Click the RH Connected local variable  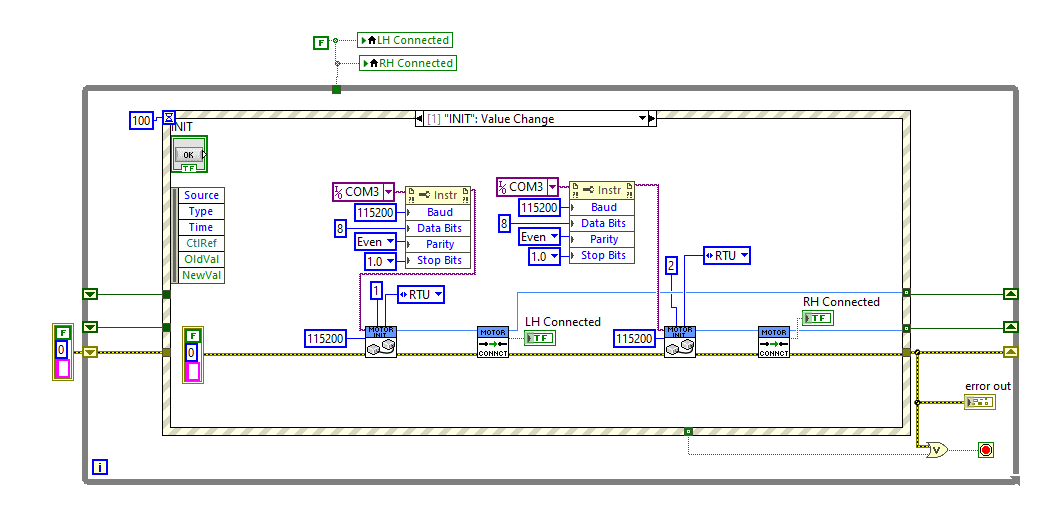(407, 63)
